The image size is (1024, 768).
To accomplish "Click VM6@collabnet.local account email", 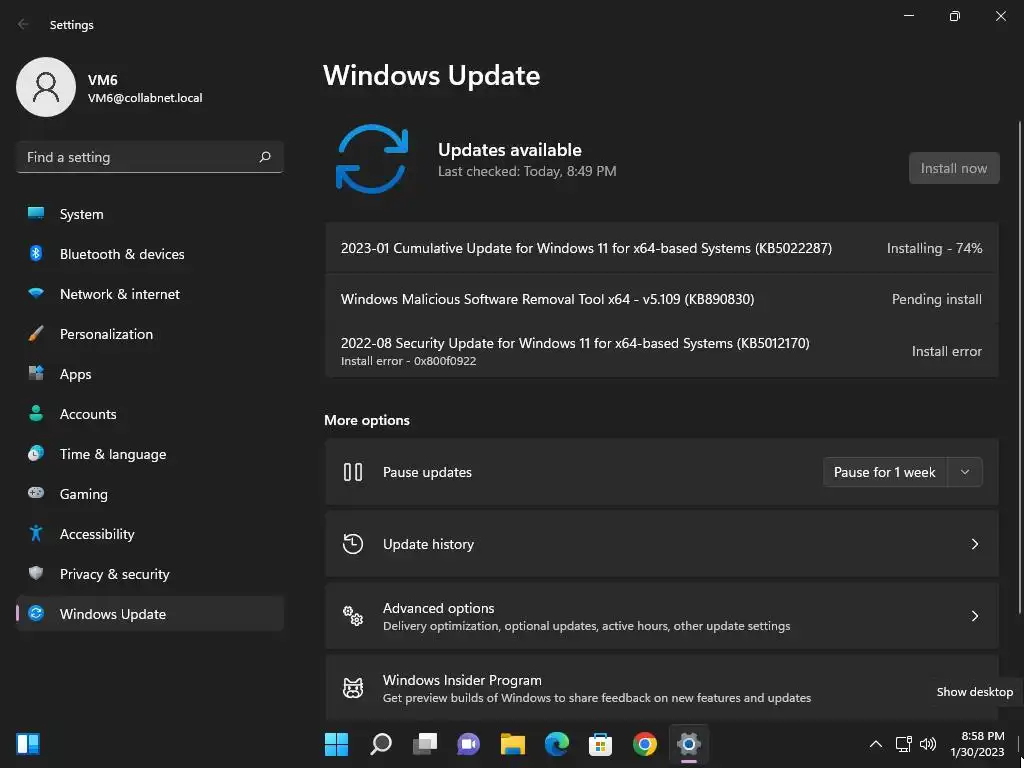I will (145, 98).
